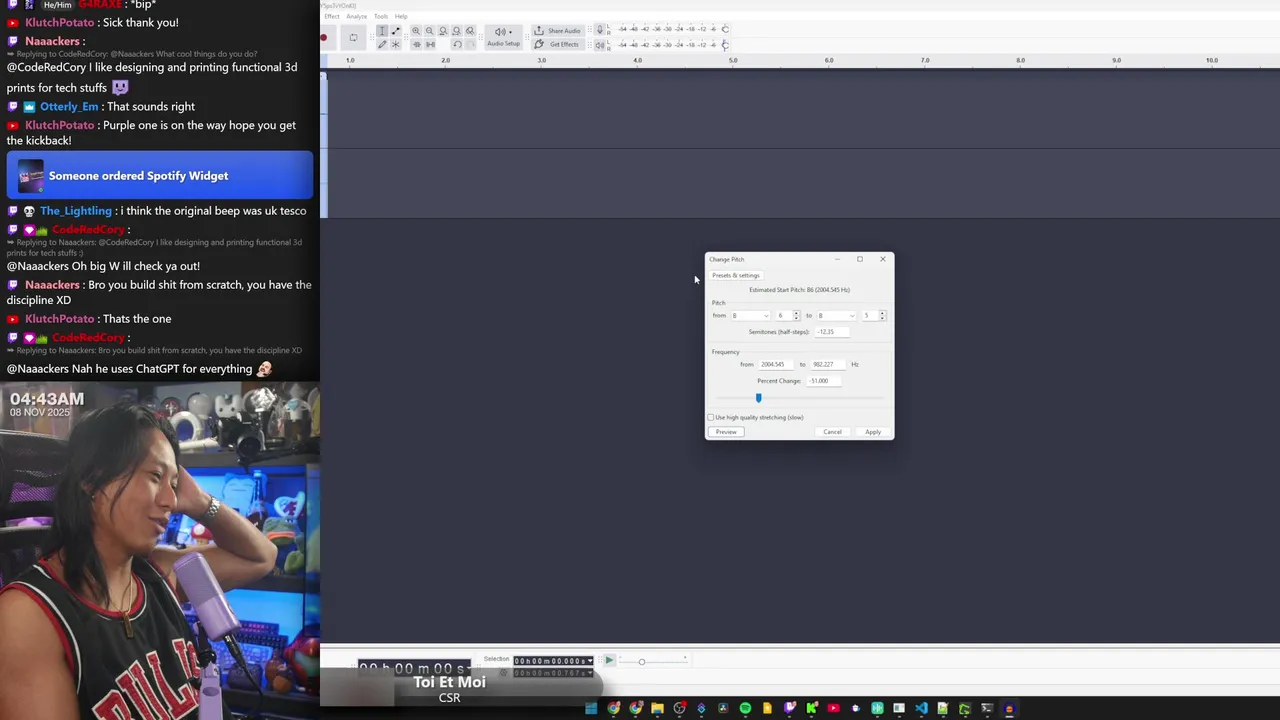
Task: Open YouTube icon in taskbar
Action: pos(833,708)
